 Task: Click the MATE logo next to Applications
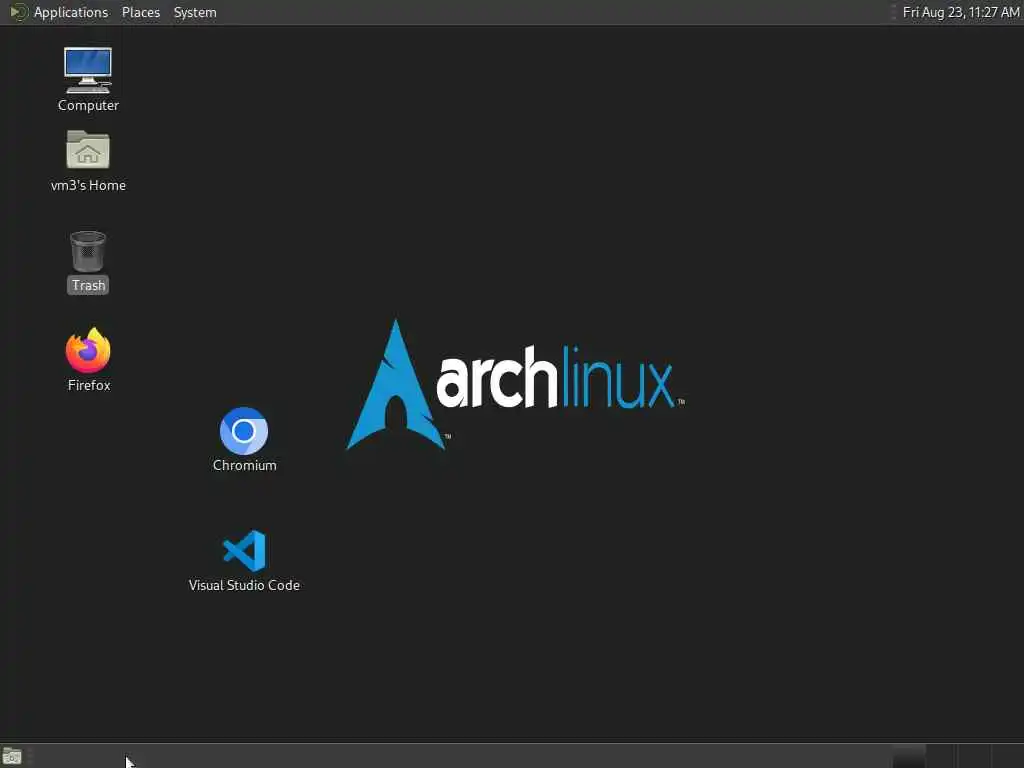point(18,12)
